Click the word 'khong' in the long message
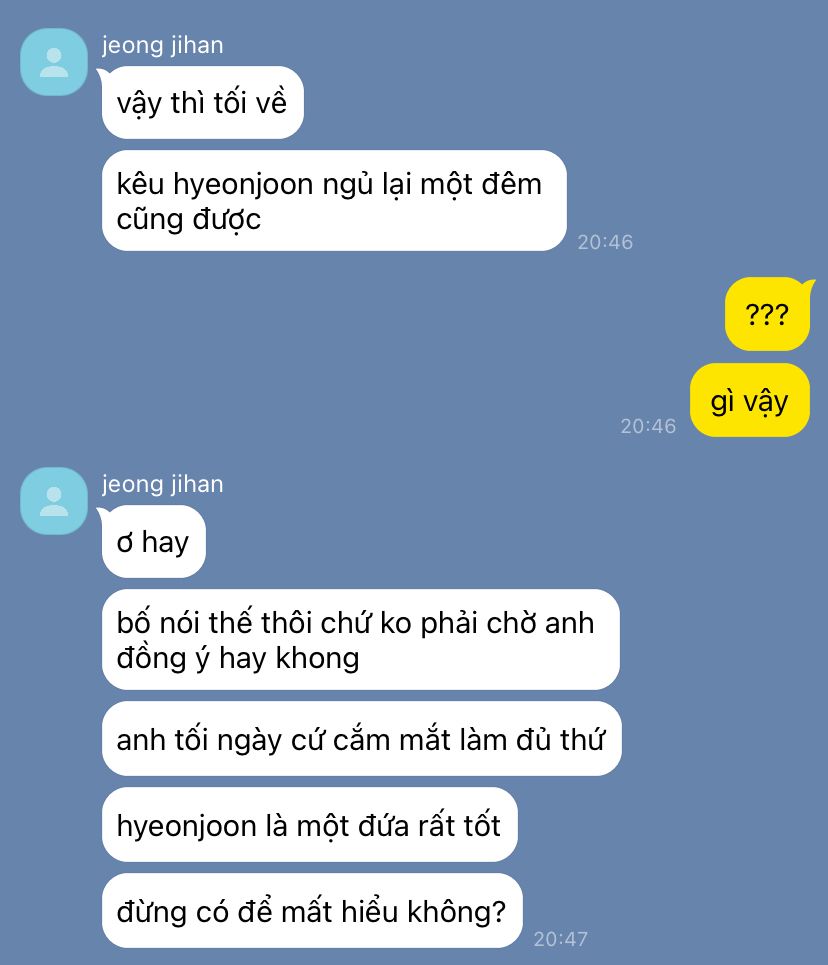Image resolution: width=828 pixels, height=965 pixels. click(x=318, y=660)
